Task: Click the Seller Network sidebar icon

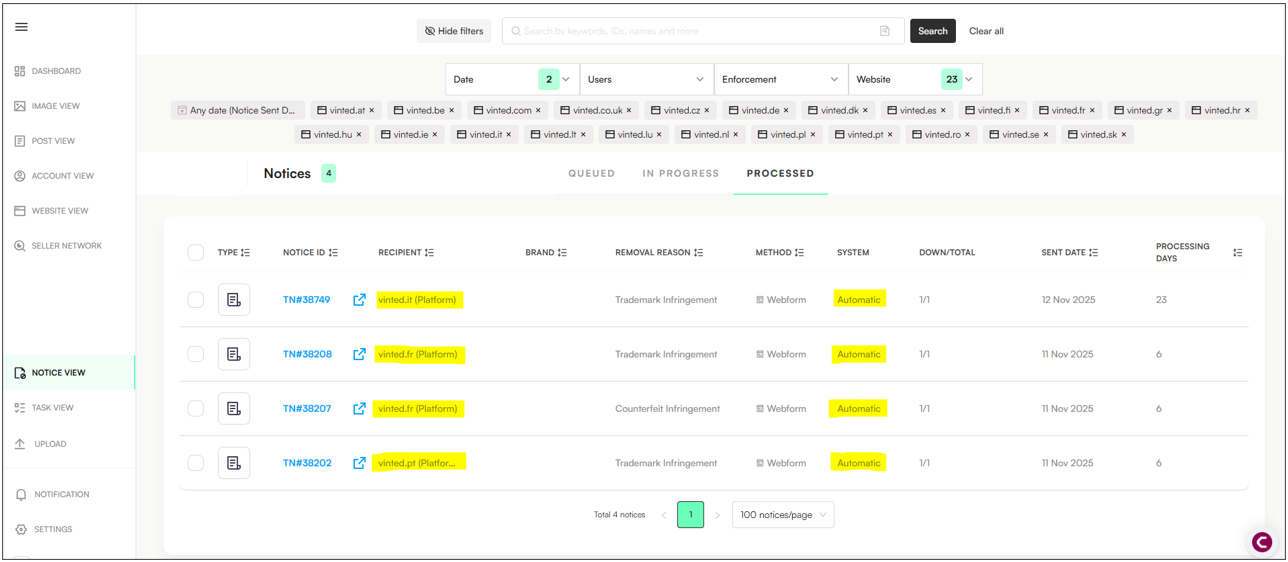Action: click(x=20, y=246)
